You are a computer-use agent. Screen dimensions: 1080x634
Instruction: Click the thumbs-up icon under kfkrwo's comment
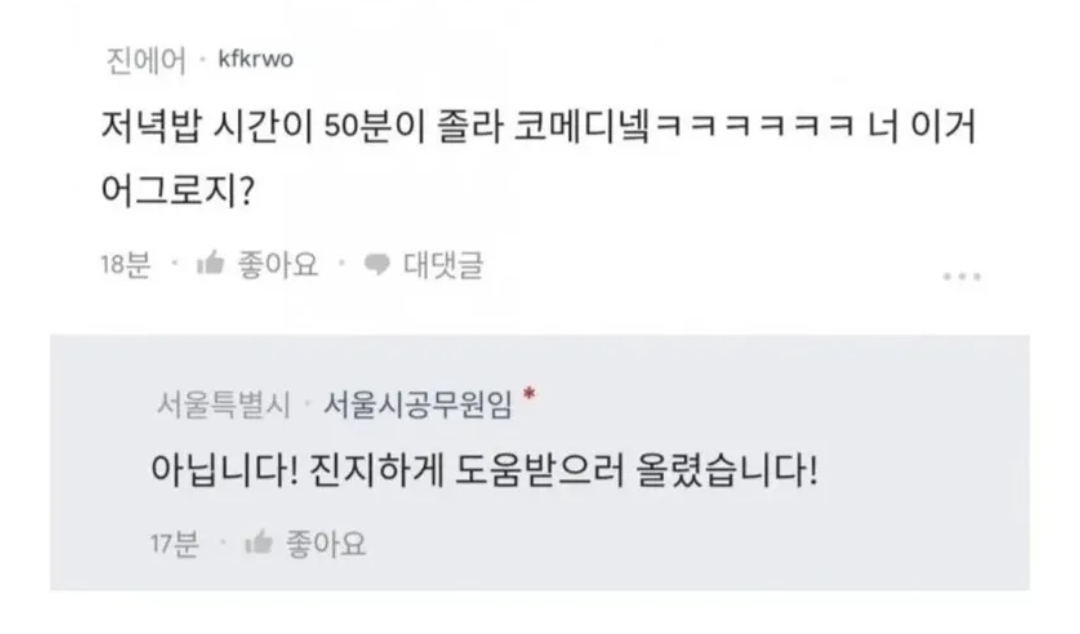pos(211,265)
